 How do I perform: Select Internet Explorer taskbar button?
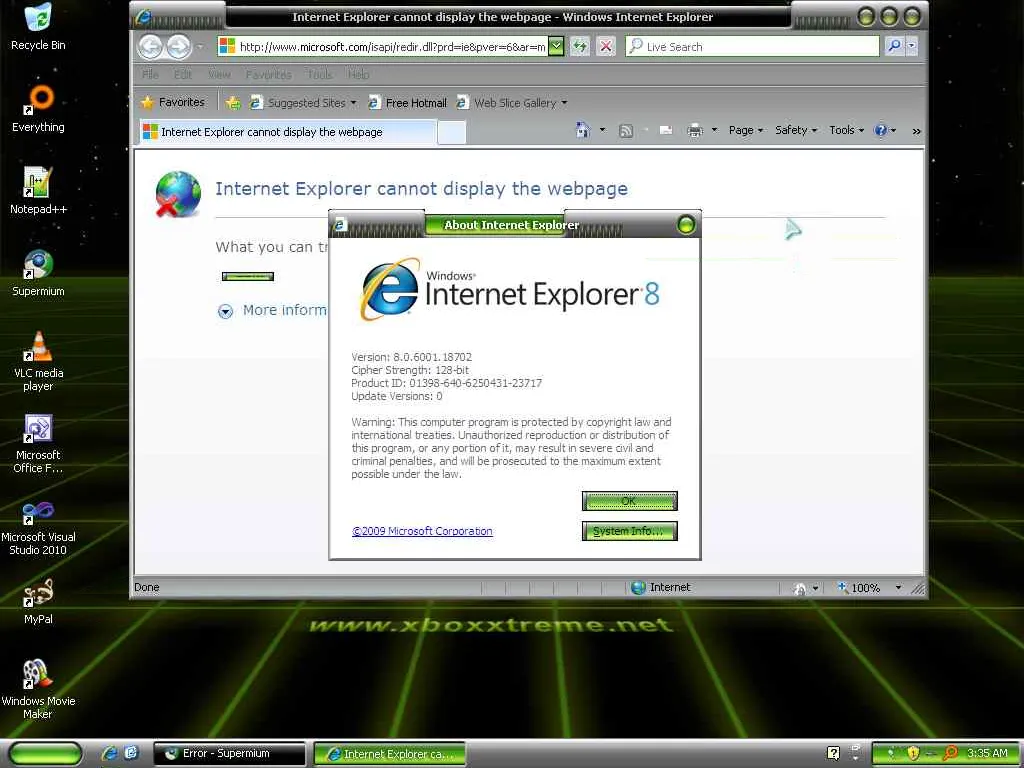point(390,754)
